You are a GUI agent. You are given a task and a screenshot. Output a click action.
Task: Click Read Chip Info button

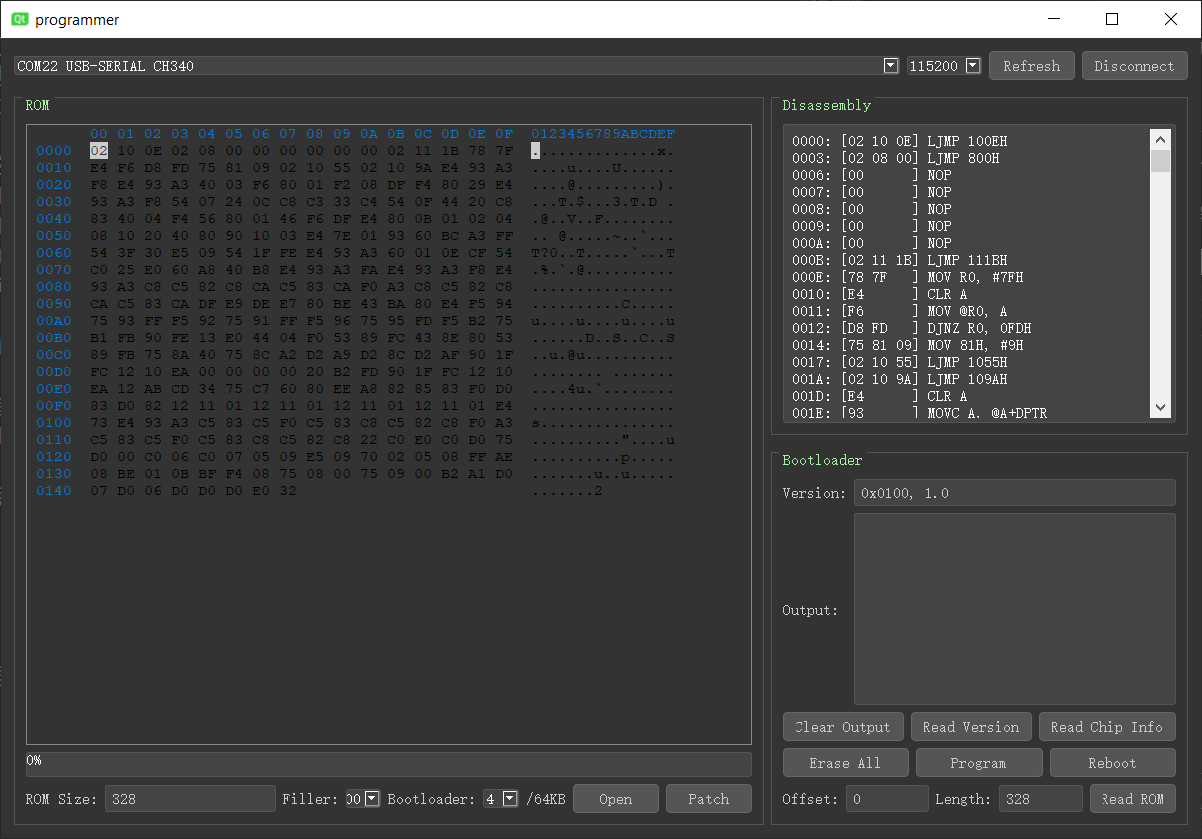(1107, 727)
